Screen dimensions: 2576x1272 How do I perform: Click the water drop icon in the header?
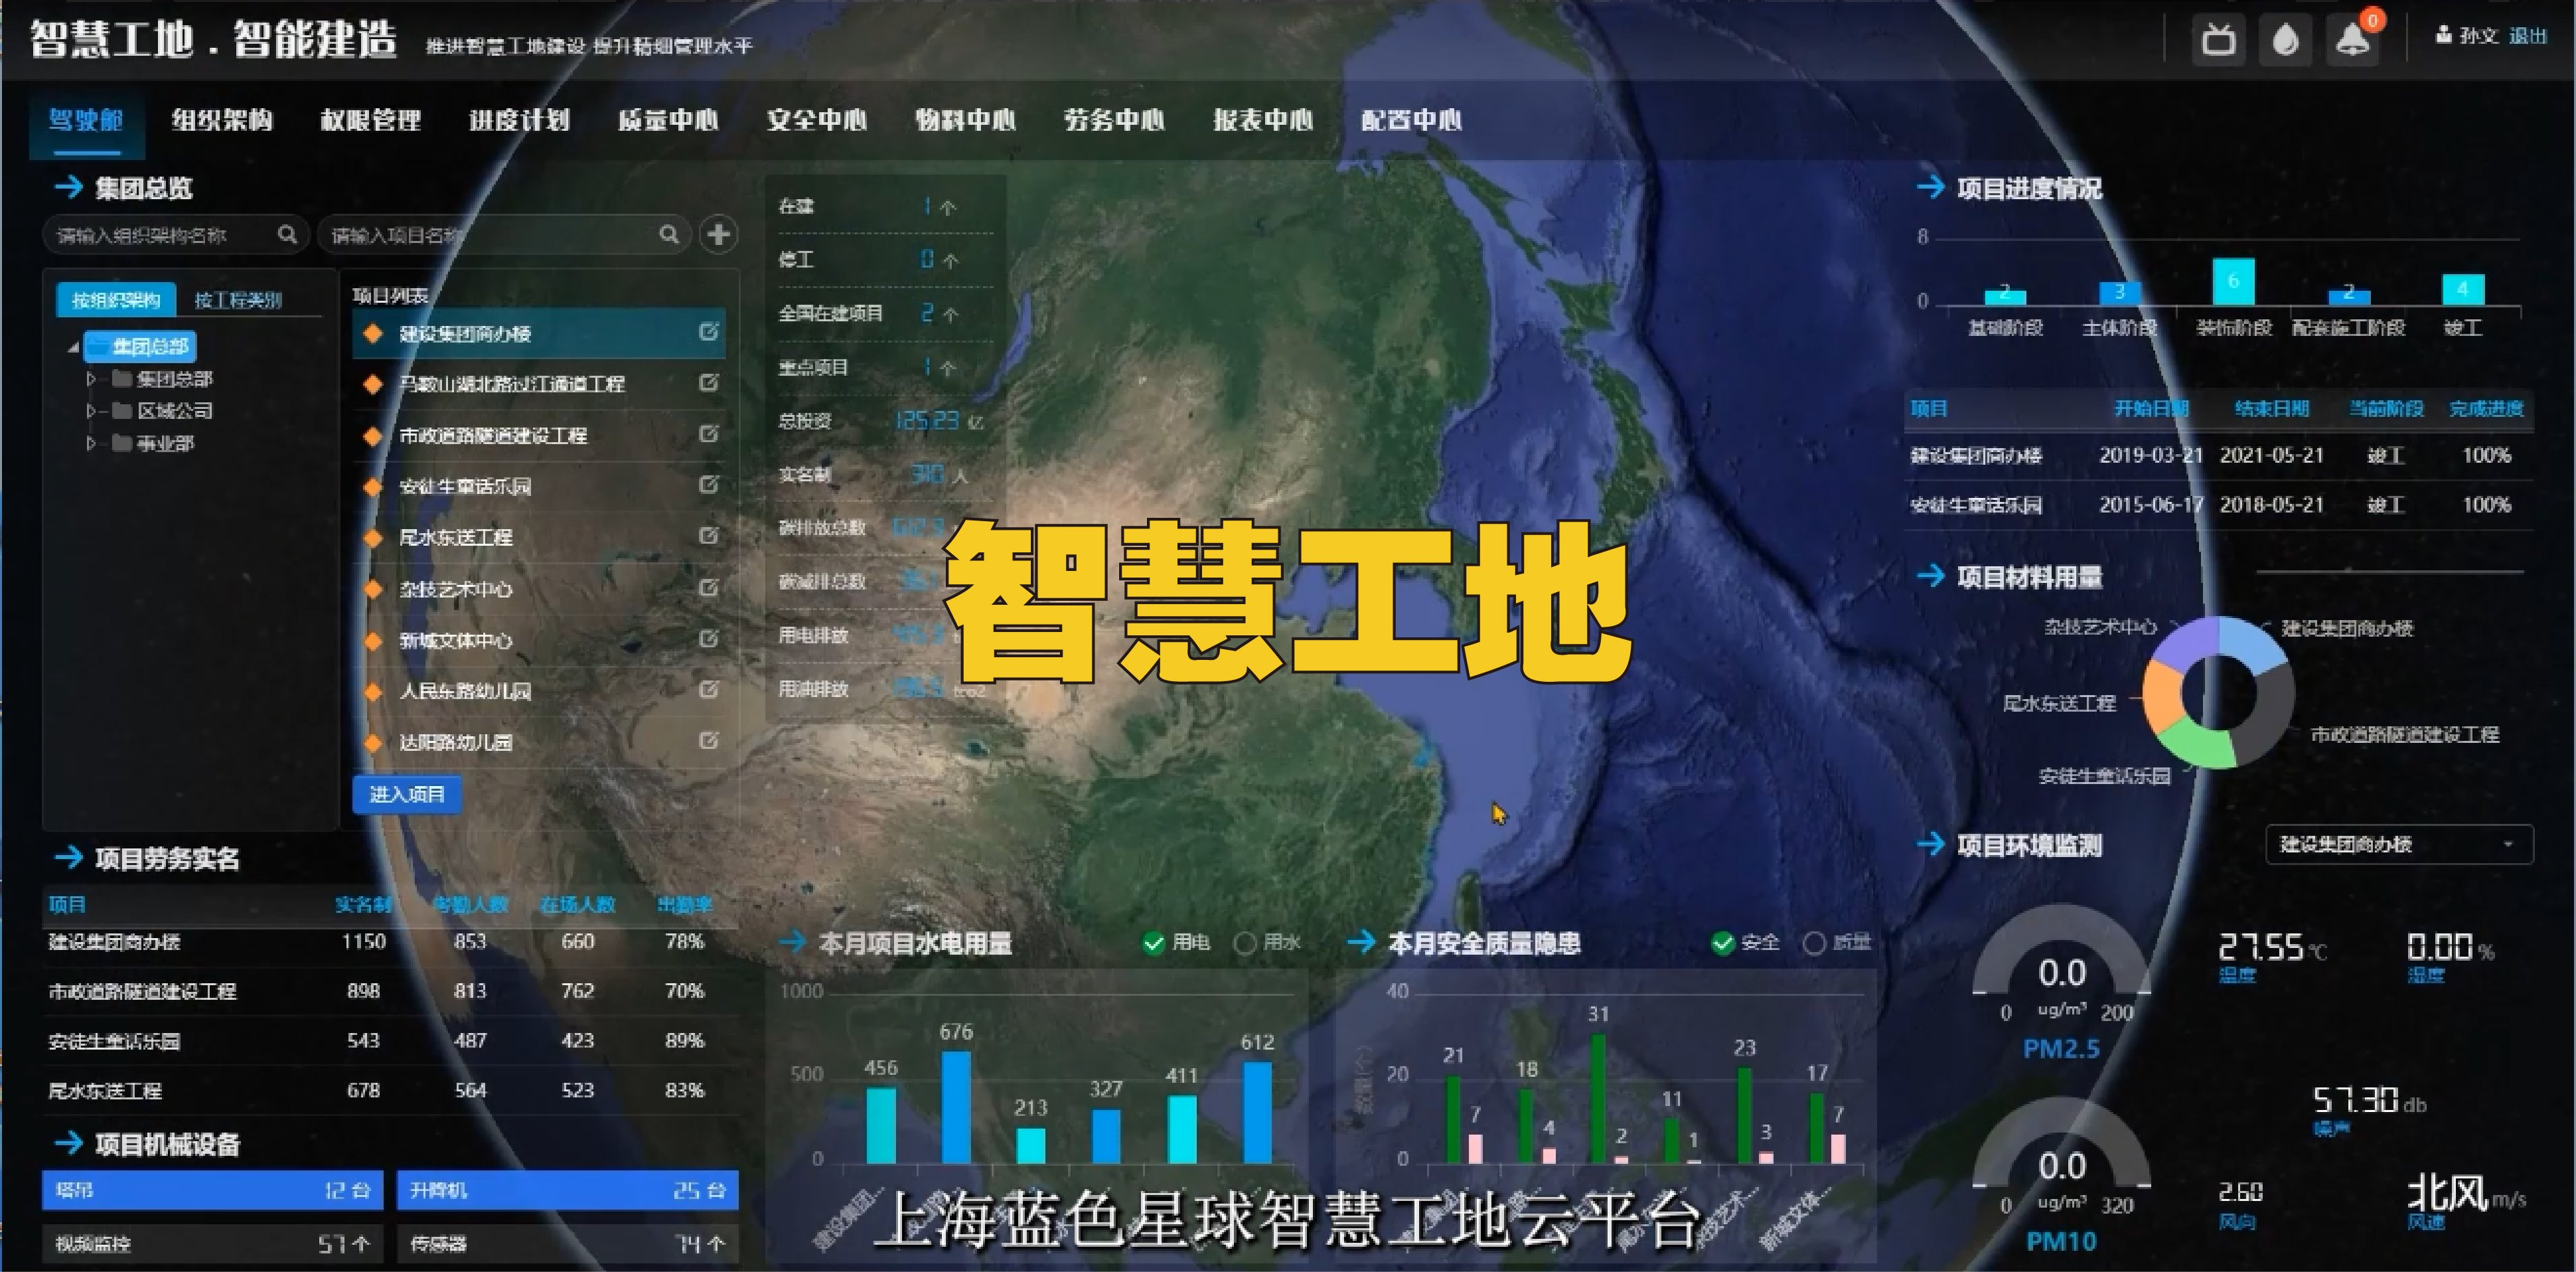click(2285, 40)
